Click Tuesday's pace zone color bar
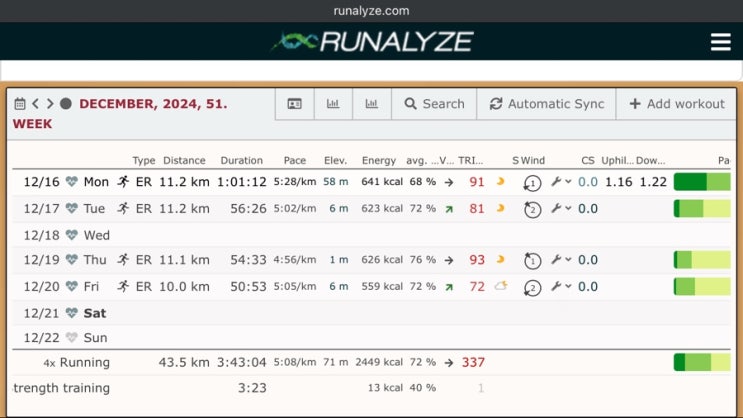 tap(702, 209)
